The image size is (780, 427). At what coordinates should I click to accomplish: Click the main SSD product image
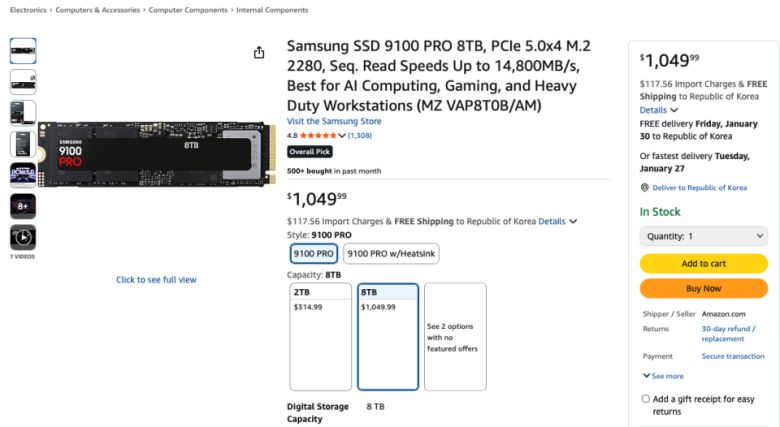pos(157,155)
